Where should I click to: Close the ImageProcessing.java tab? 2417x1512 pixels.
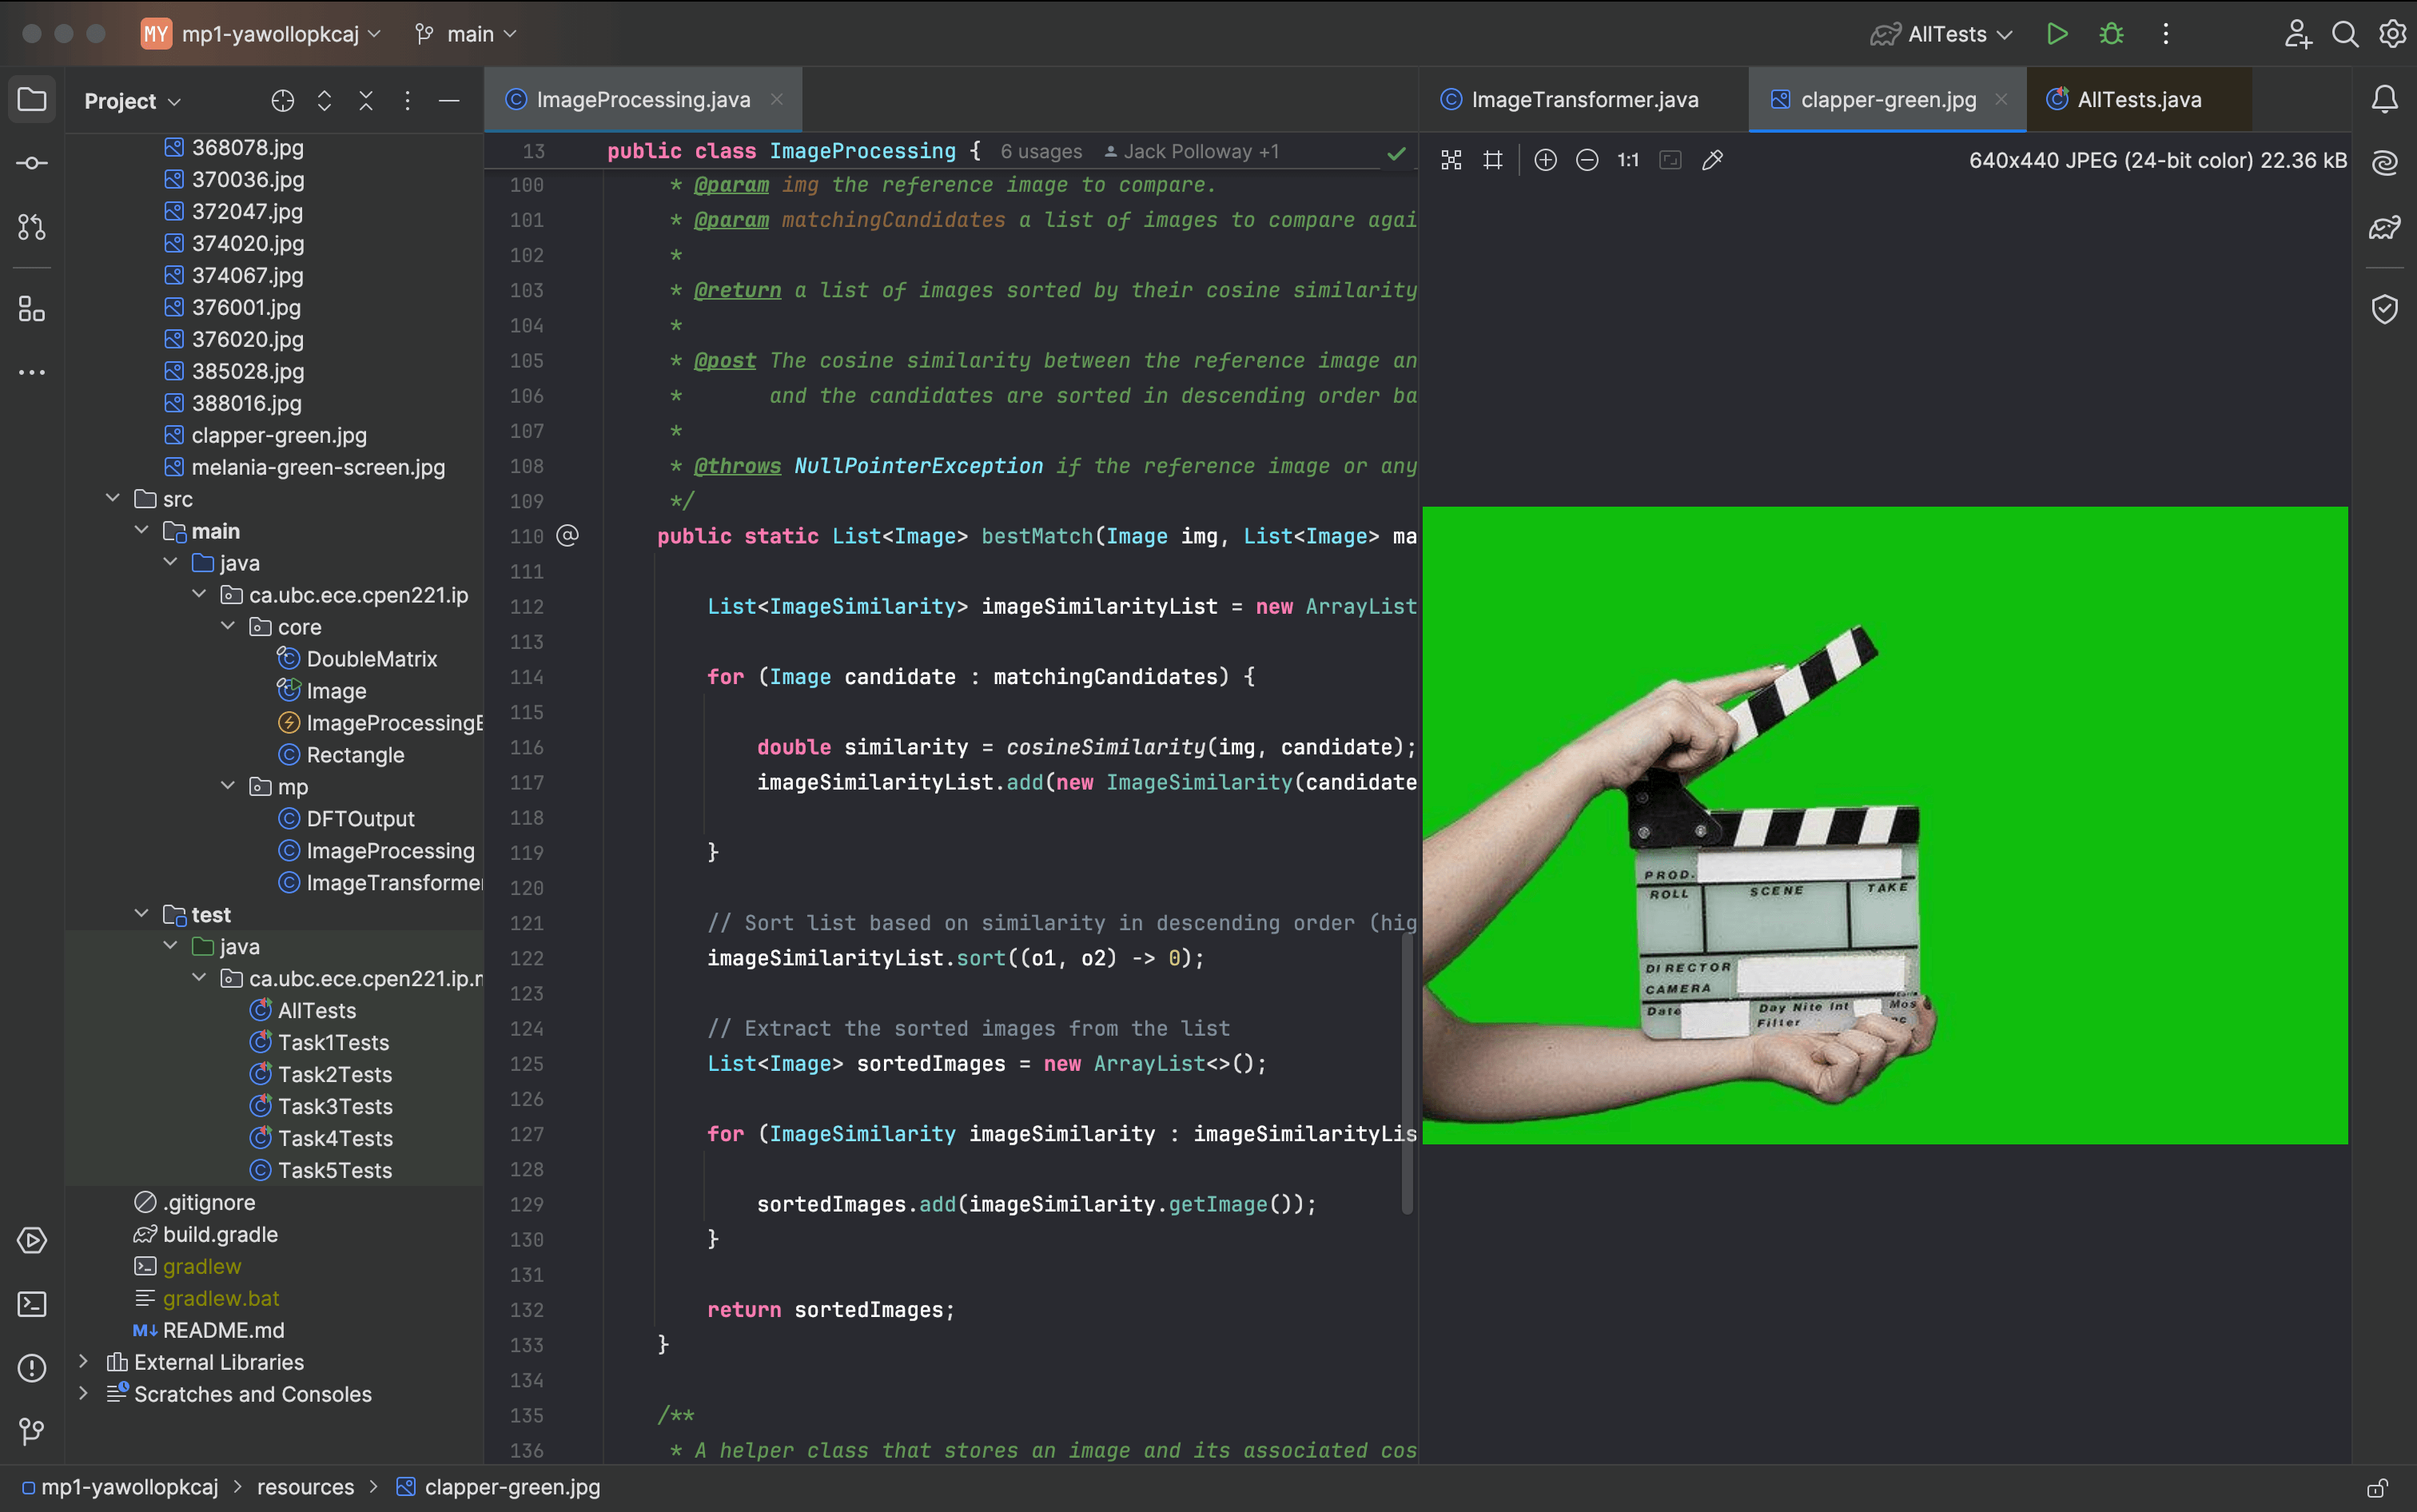pyautogui.click(x=777, y=99)
